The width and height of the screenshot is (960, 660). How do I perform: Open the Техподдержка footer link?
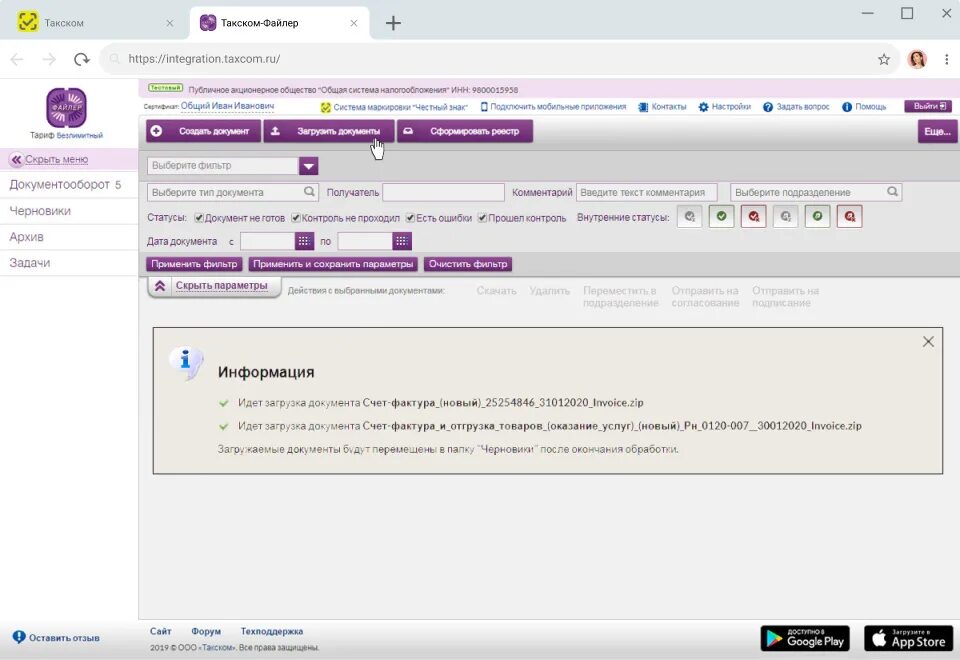(x=272, y=631)
